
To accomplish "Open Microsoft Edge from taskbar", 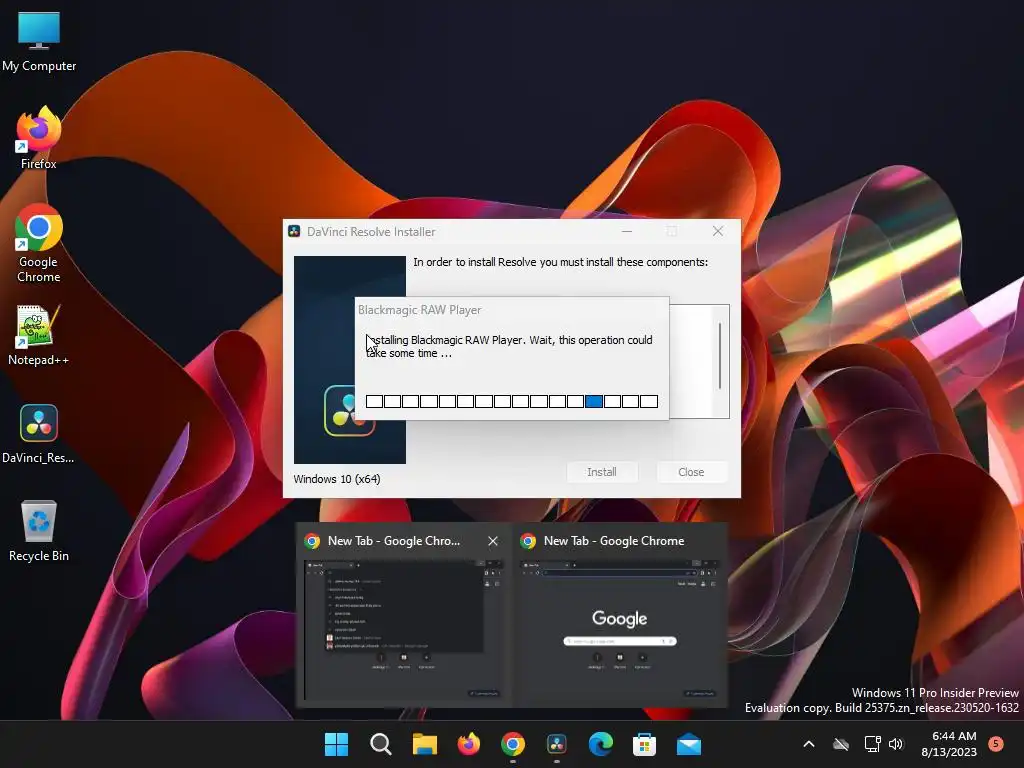I will tap(600, 744).
